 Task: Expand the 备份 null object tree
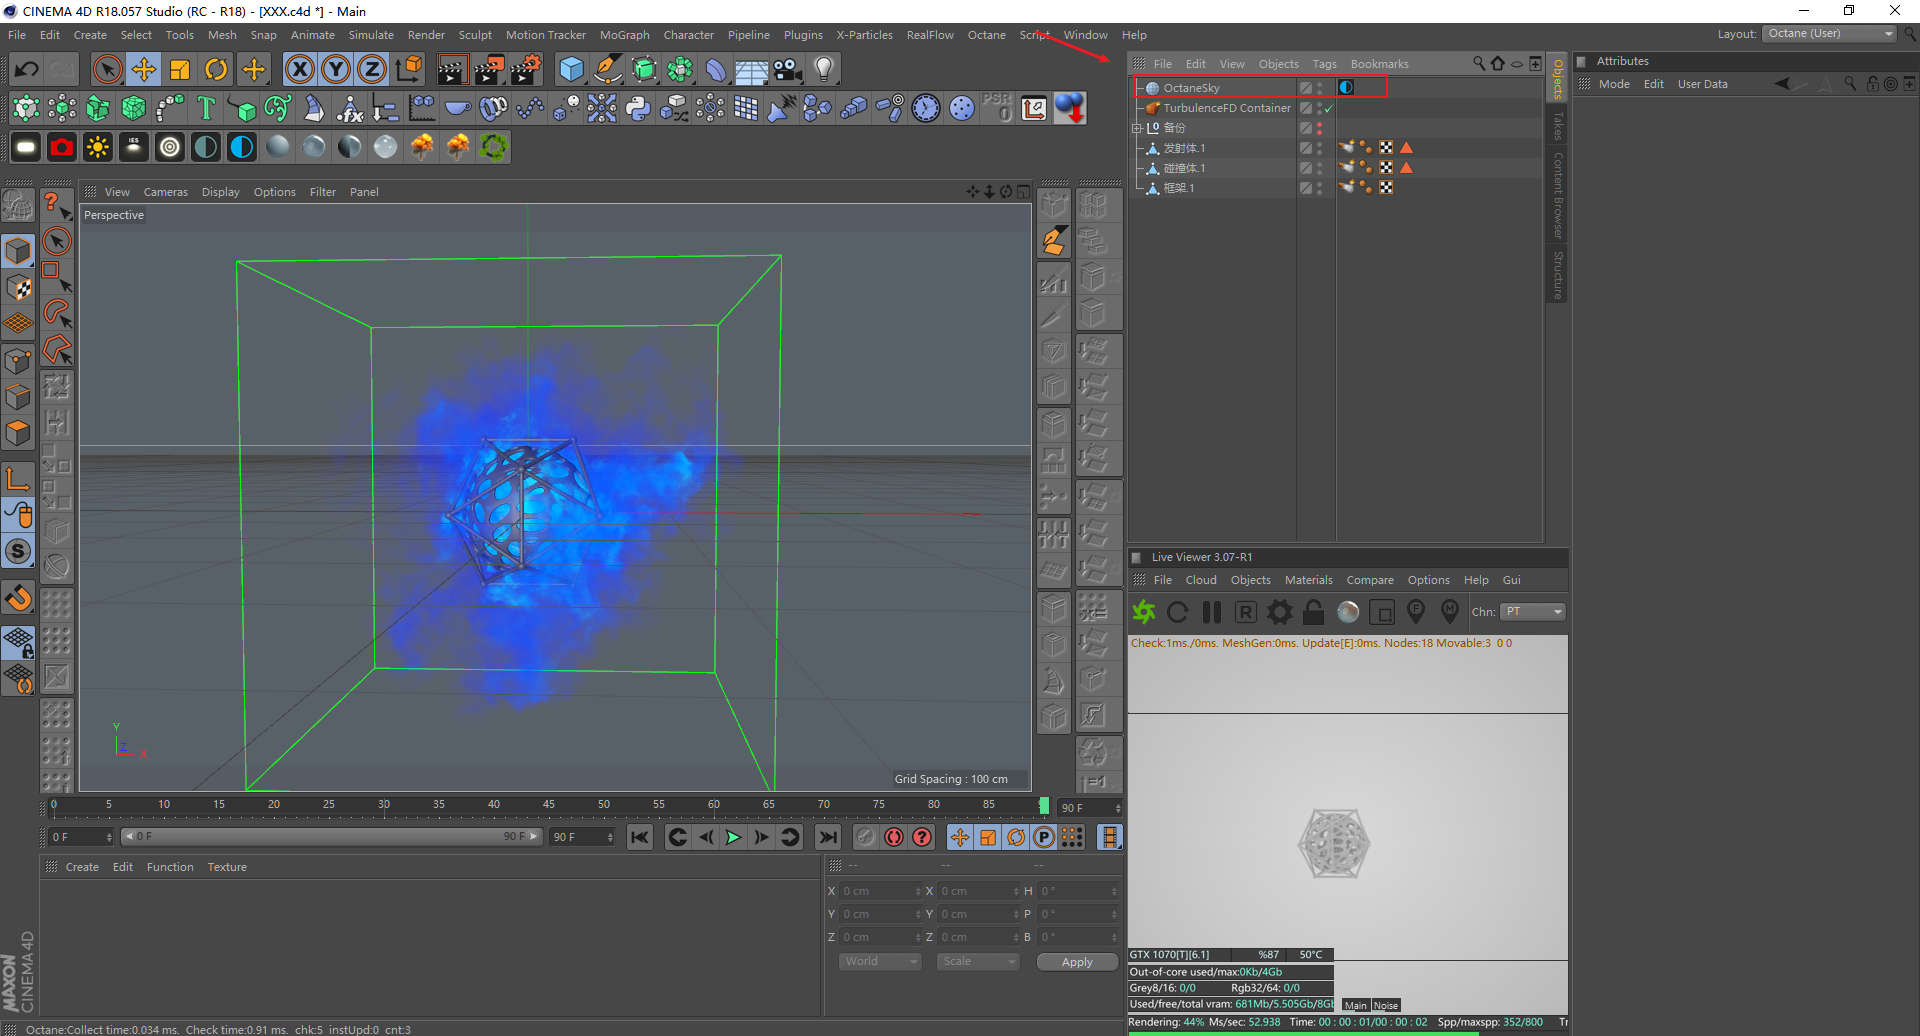tap(1137, 128)
